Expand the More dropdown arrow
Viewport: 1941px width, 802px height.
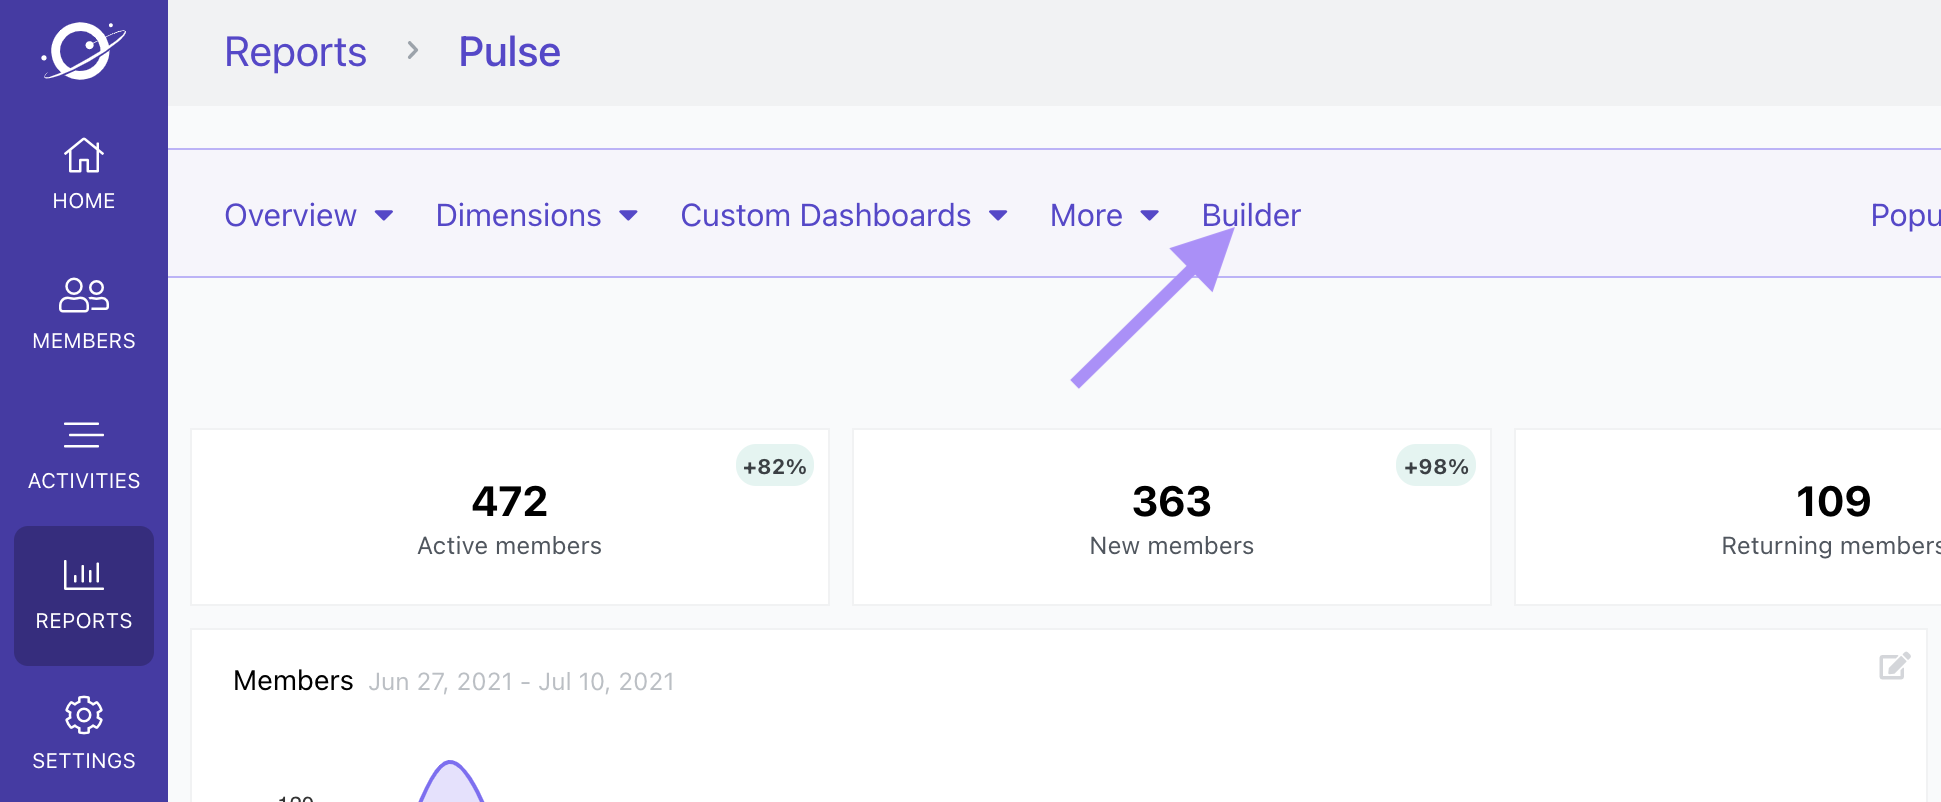coord(1150,216)
